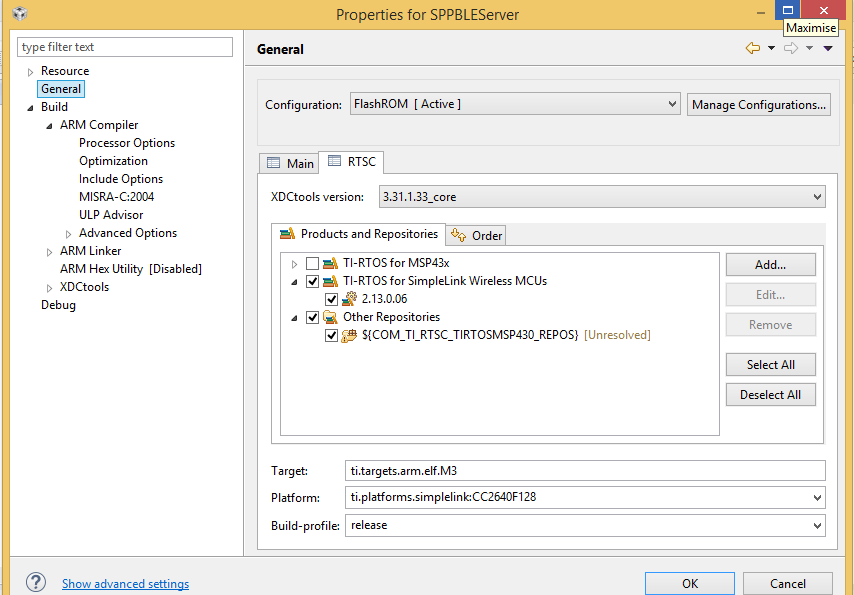Uncheck TI-RTOS for SimpleLink Wireless MCUs
The width and height of the screenshot is (854, 595).
pyautogui.click(x=312, y=282)
